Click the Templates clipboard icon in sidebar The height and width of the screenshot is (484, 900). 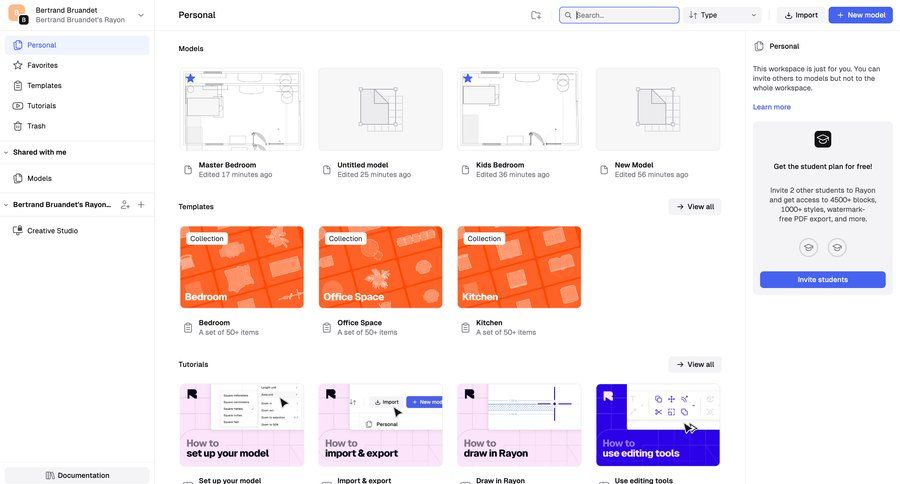18,86
